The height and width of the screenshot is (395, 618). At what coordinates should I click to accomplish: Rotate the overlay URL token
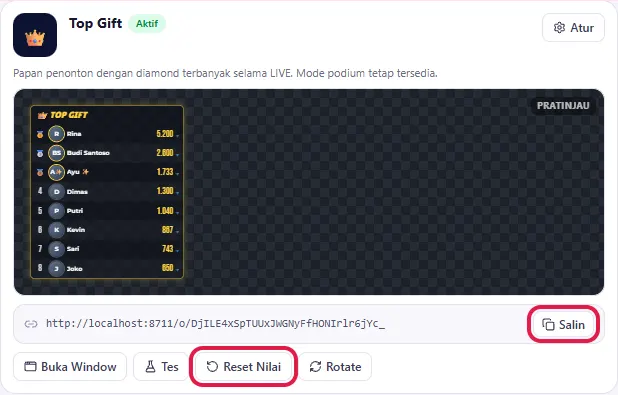pos(335,367)
